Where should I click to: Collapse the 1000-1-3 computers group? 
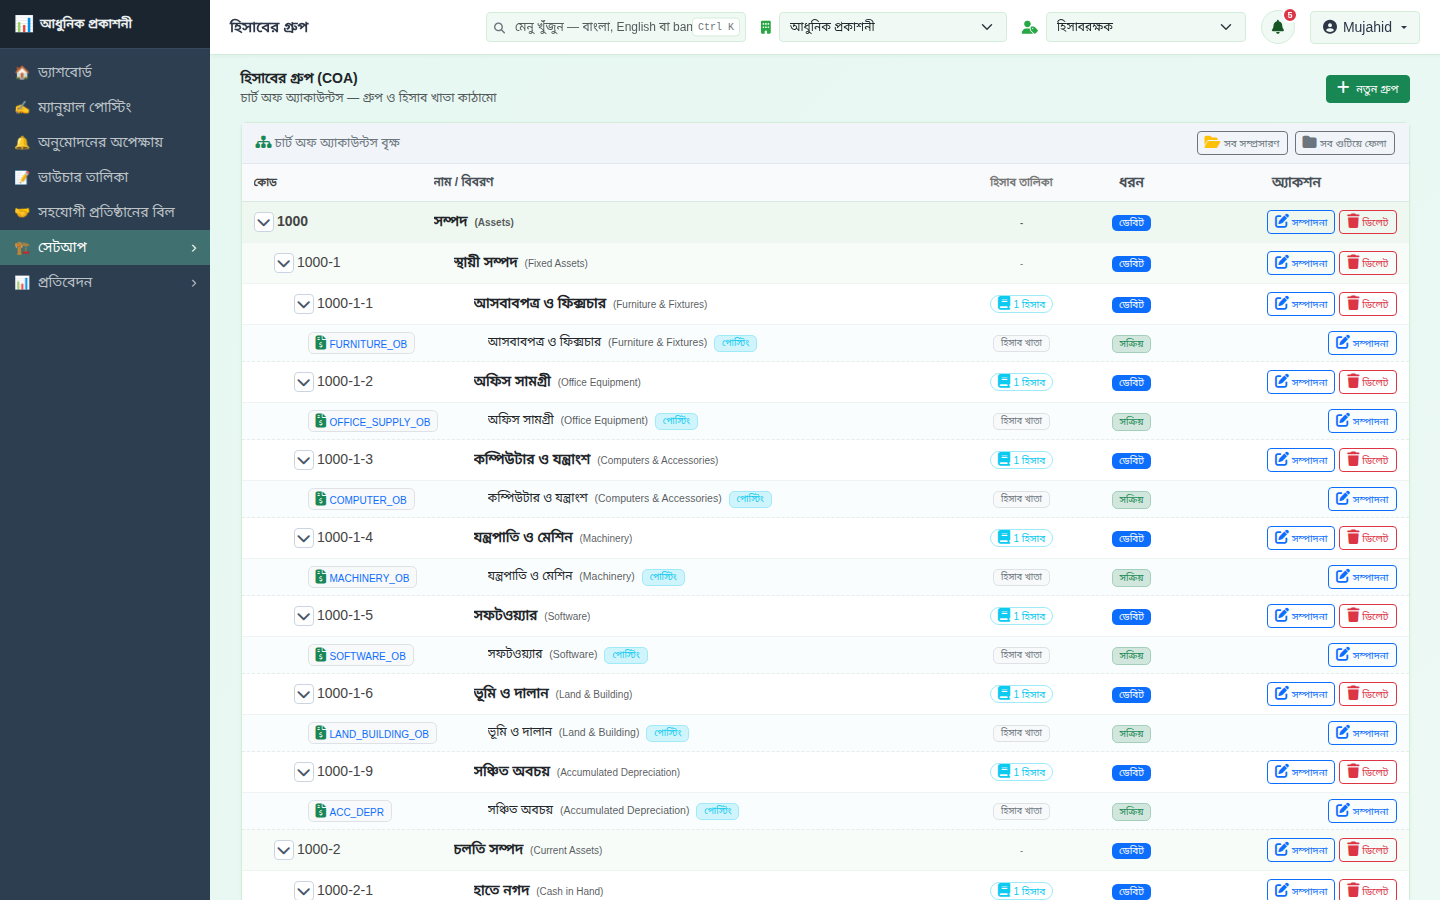[x=303, y=460]
